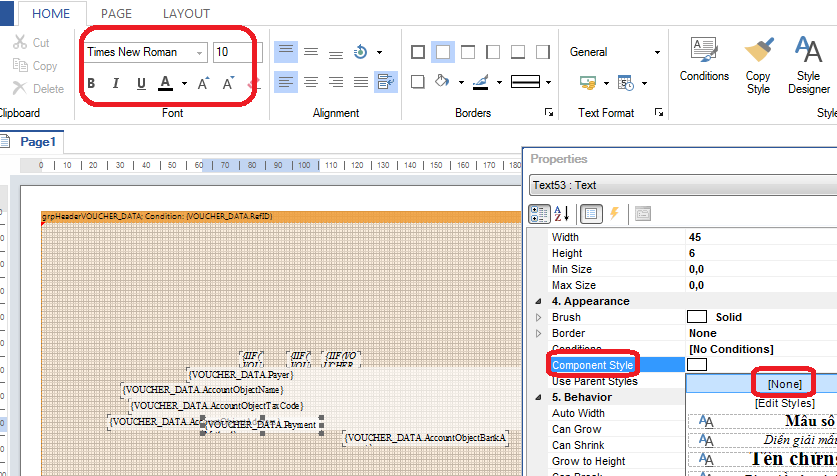
Task: Align text to middle vertically
Action: [x=311, y=52]
